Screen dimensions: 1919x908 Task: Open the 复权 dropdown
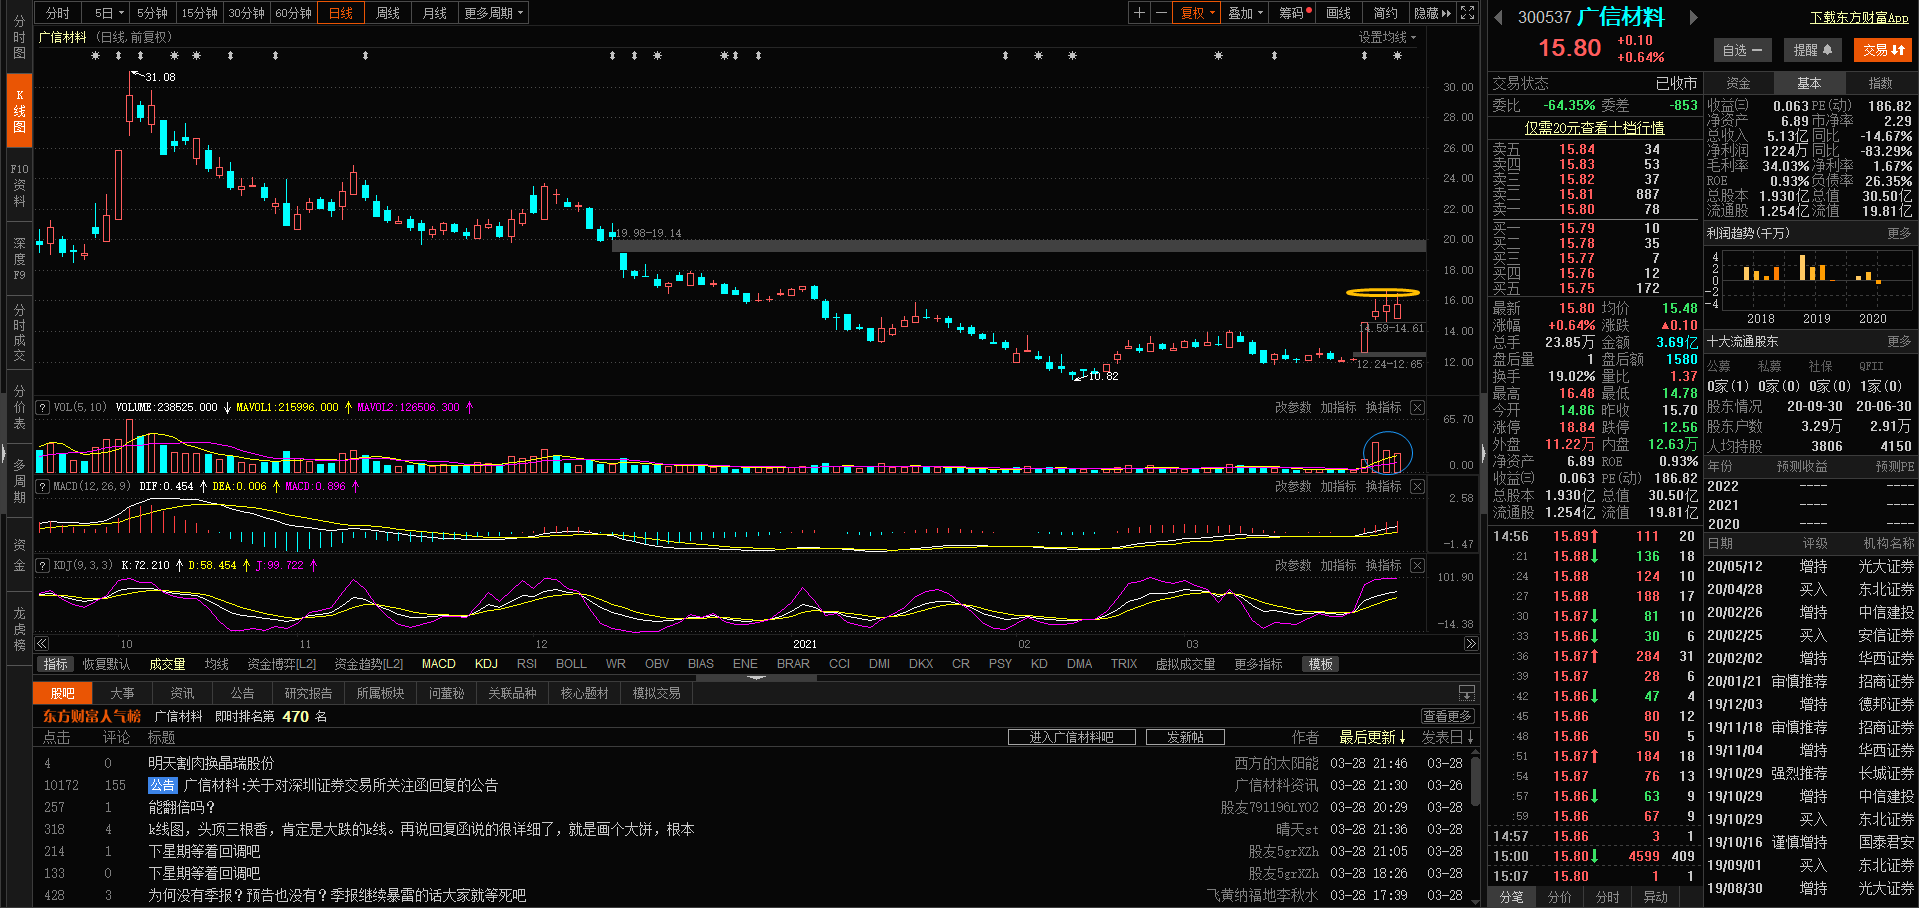point(1197,13)
